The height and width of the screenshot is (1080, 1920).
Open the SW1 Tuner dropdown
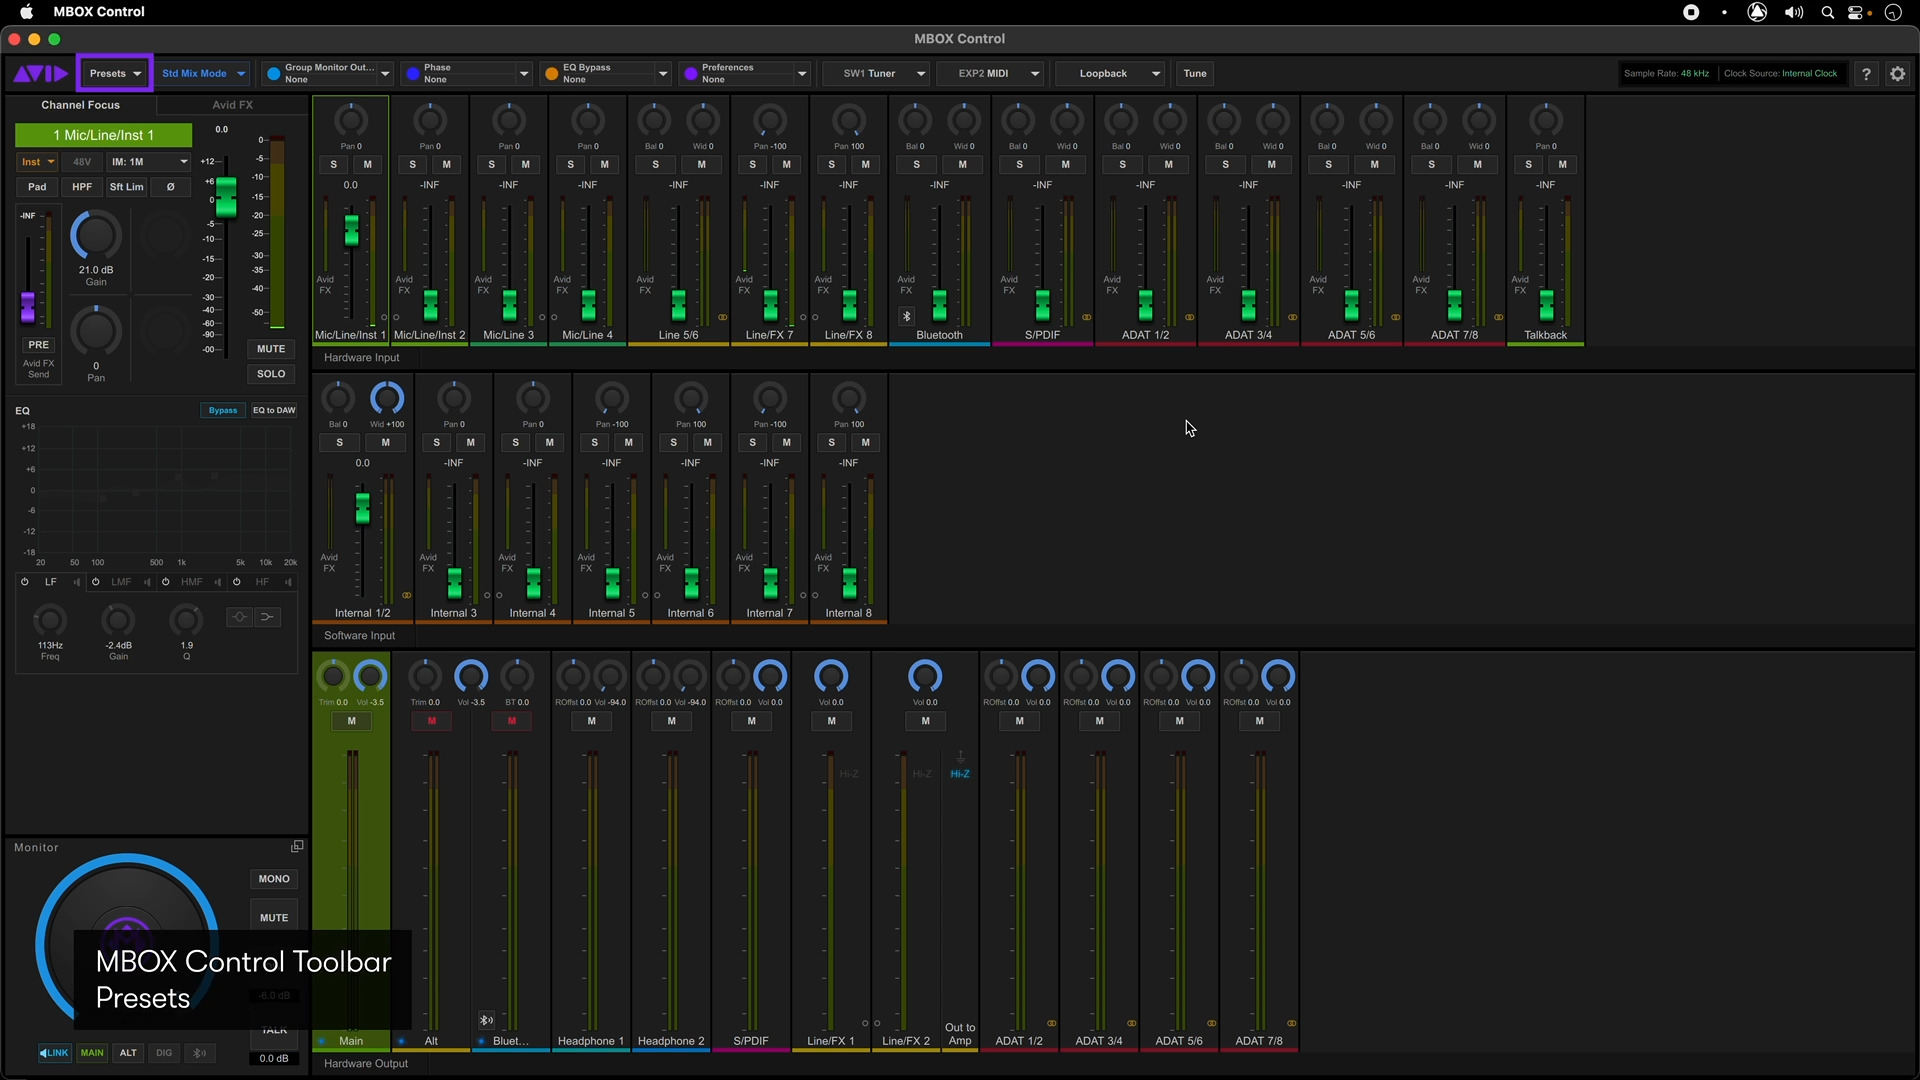click(875, 73)
